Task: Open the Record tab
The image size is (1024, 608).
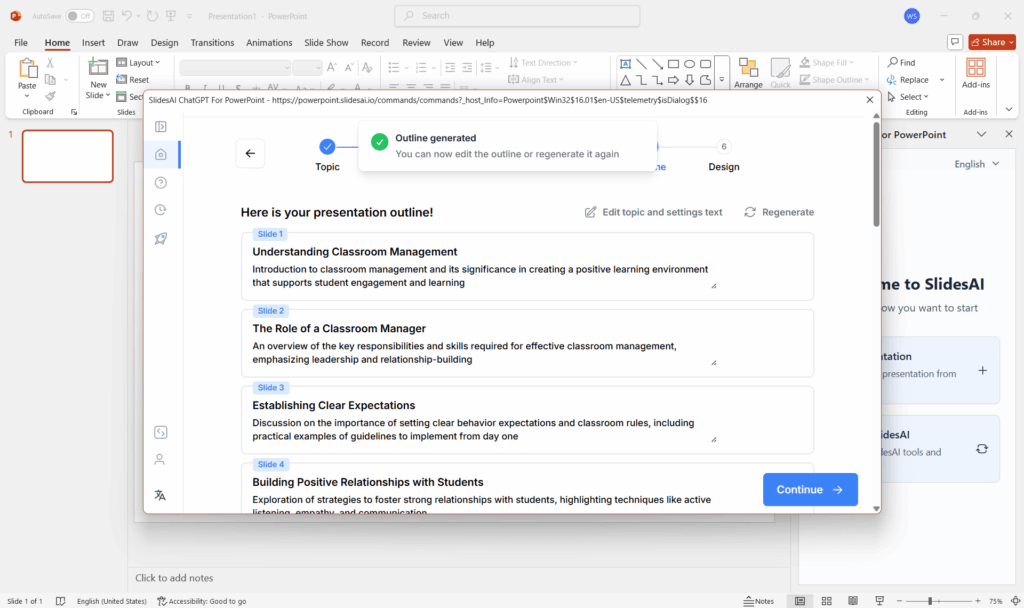Action: pyautogui.click(x=375, y=42)
